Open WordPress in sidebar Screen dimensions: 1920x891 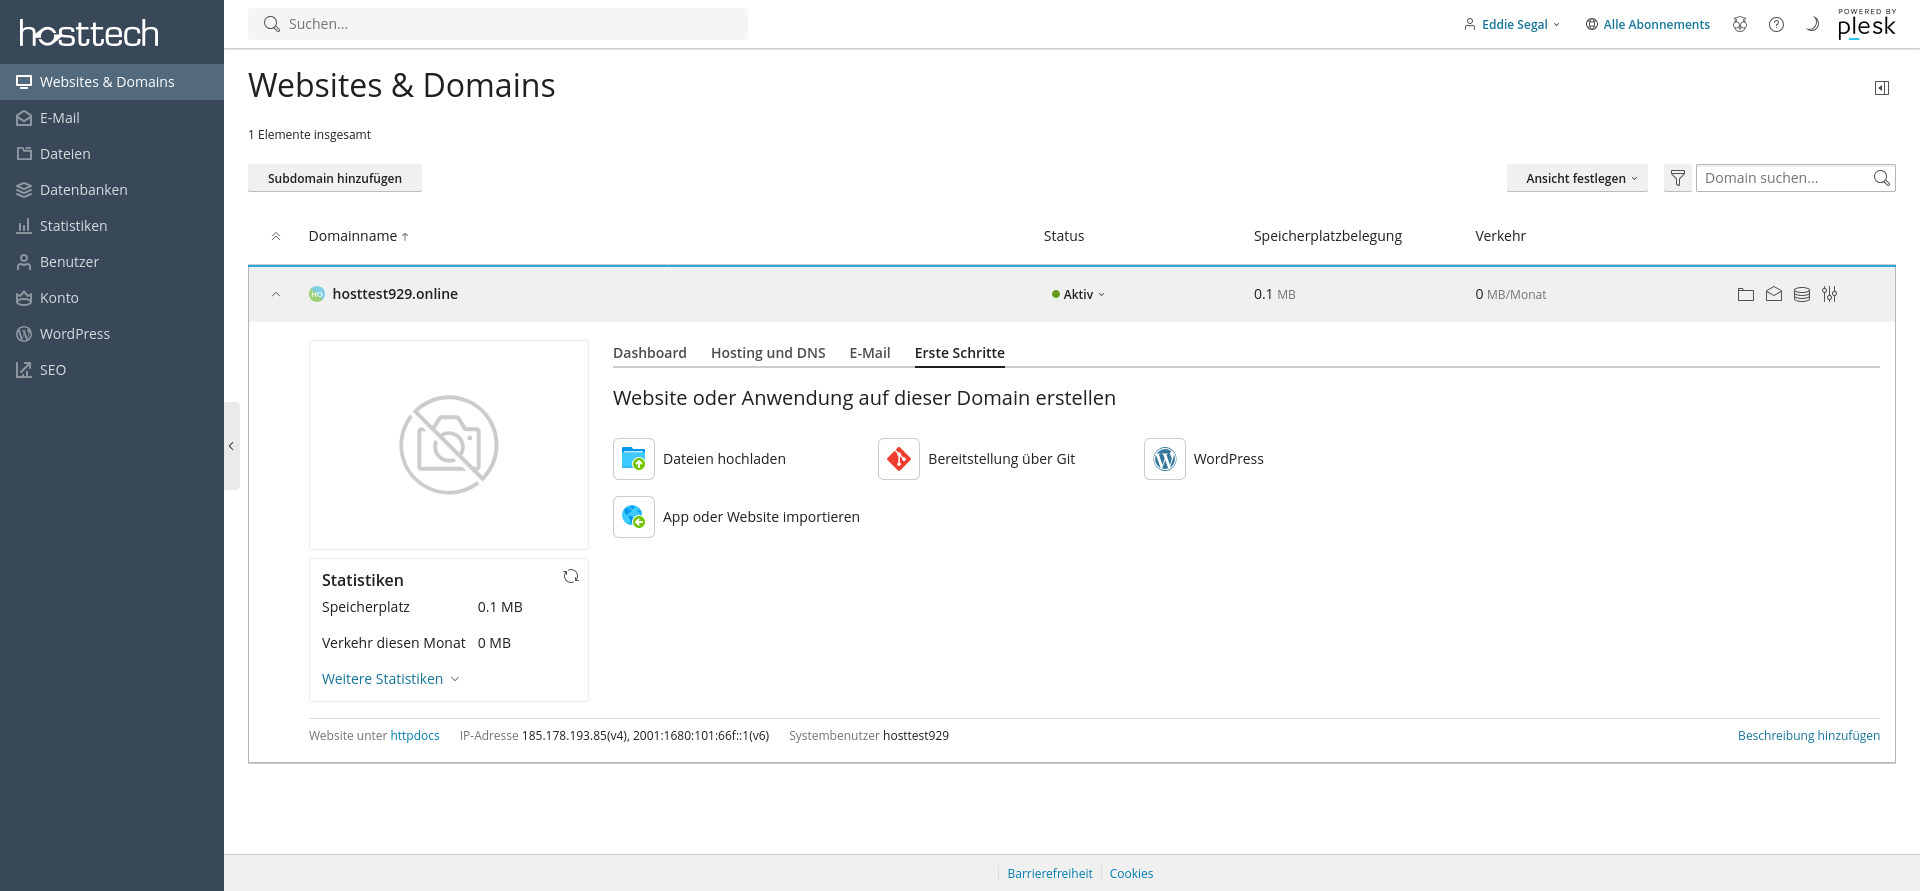[112, 334]
